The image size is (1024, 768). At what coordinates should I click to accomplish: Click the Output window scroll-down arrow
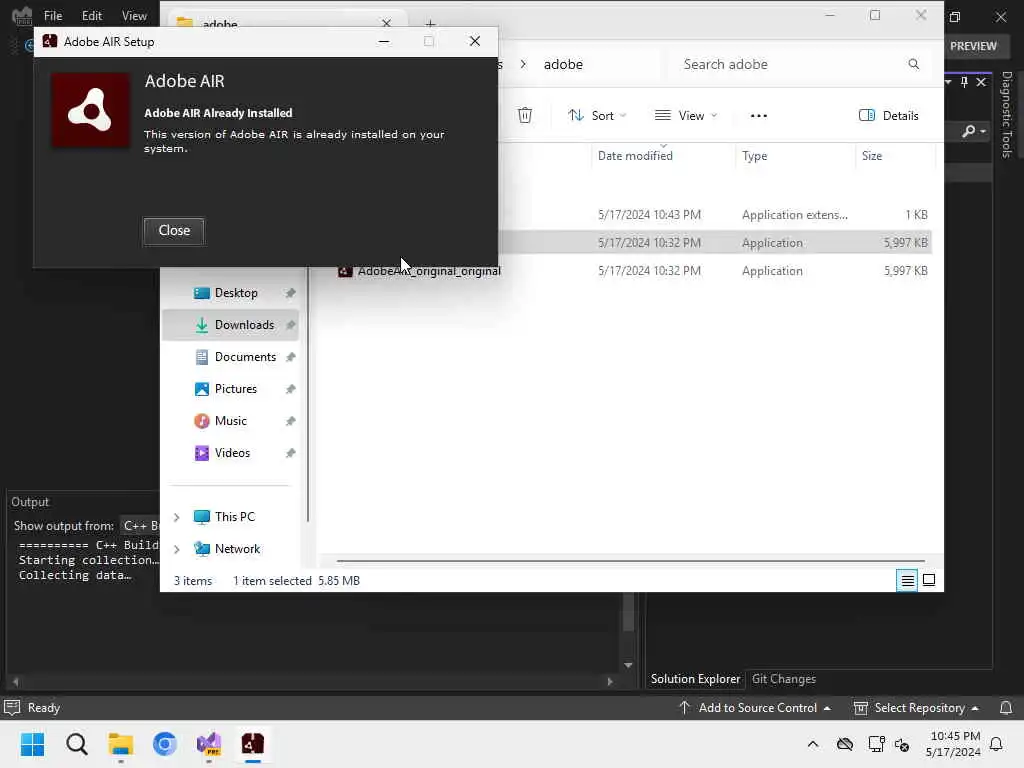[628, 665]
